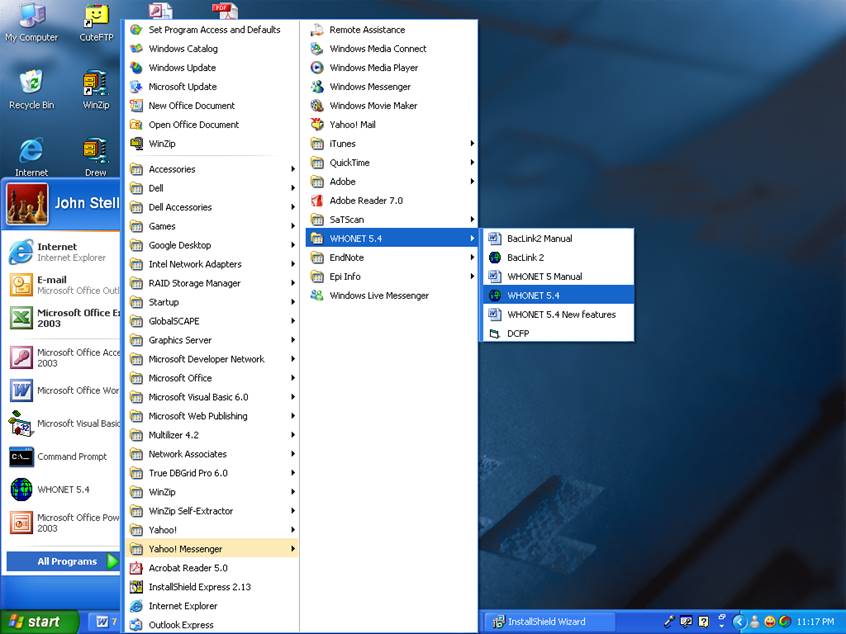Screen dimensions: 846x634
Task: Click the Windows start button
Action: 35,621
